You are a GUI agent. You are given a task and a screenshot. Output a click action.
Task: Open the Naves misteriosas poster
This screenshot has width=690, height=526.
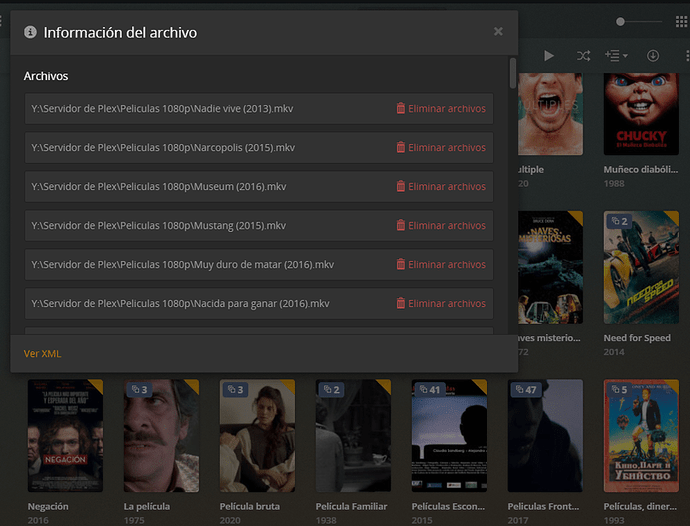[x=551, y=267]
